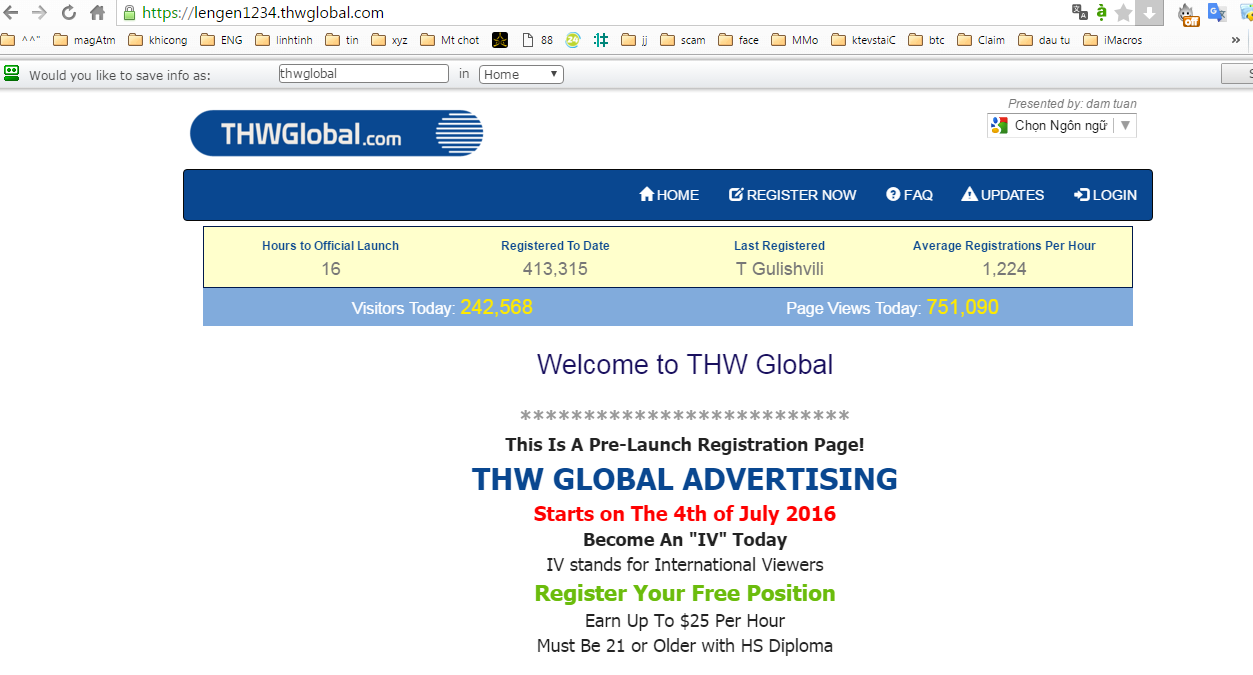The height and width of the screenshot is (675, 1253).
Task: Open the FAQ menu item
Action: pyautogui.click(x=910, y=195)
